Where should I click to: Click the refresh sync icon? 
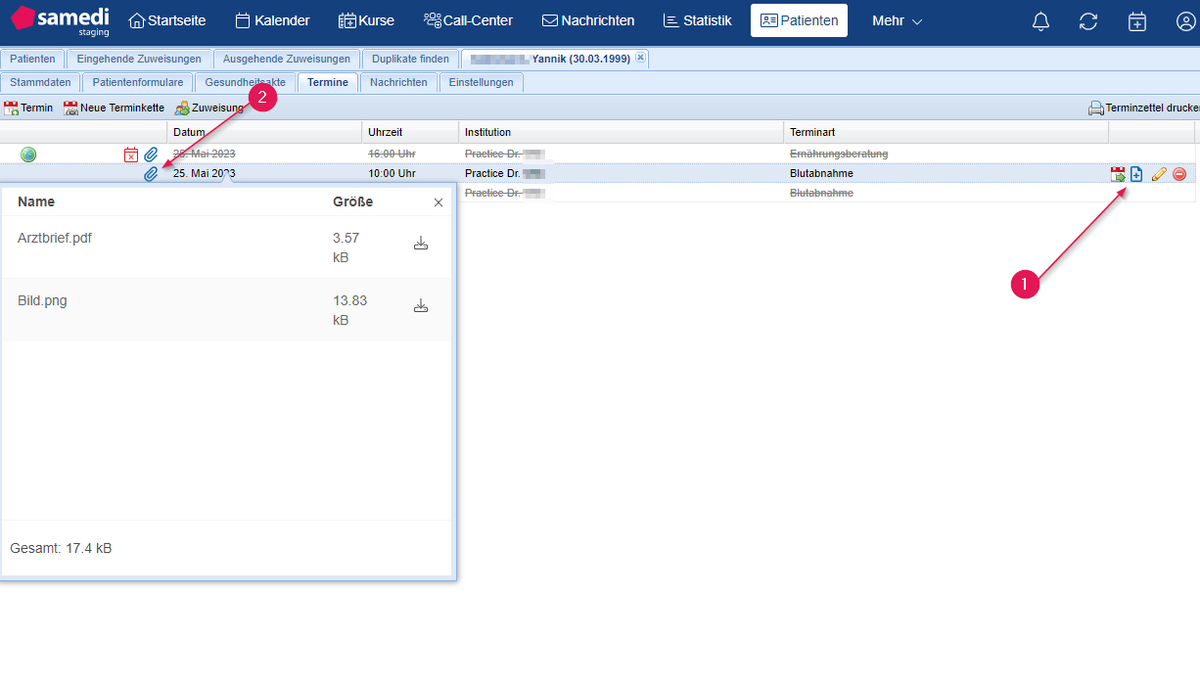pos(1089,21)
